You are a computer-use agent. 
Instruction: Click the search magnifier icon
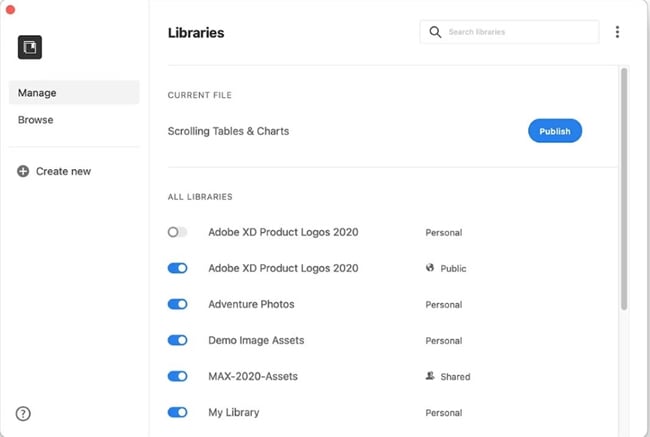pos(435,32)
